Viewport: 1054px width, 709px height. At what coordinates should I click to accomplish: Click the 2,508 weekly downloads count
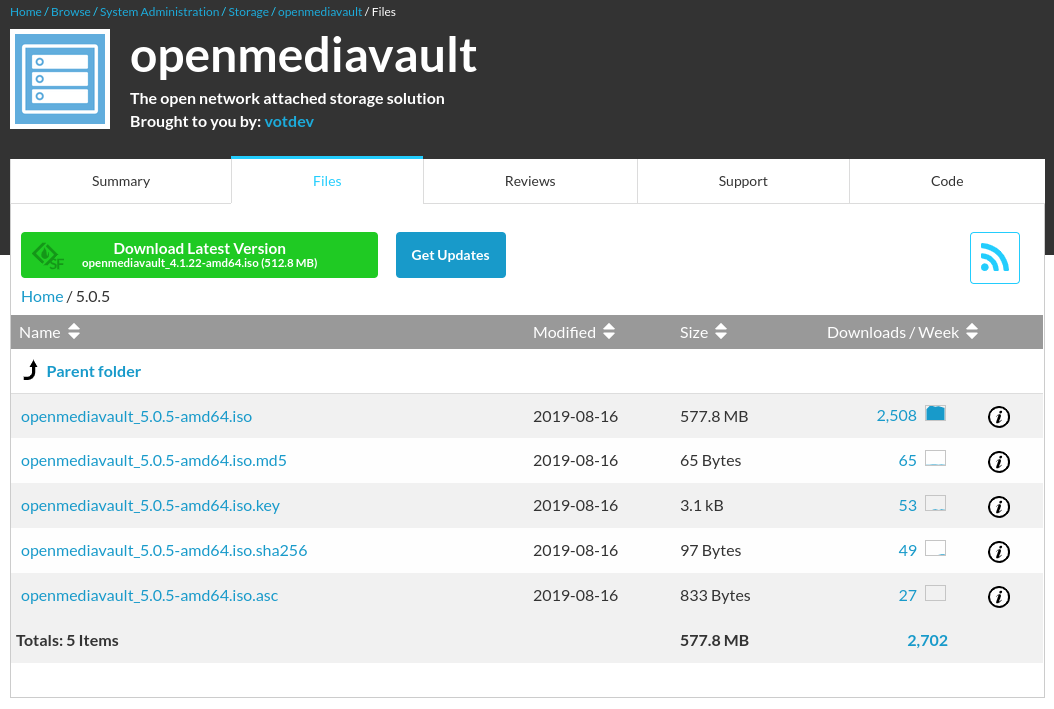point(897,415)
